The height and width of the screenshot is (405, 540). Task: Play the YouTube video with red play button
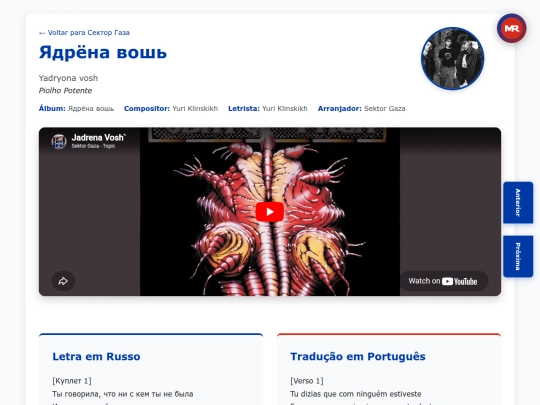270,212
